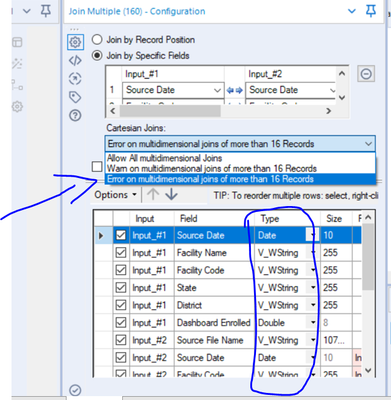Pin the left side panel
Image resolution: width=391 pixels, height=400 pixels.
[x=46, y=11]
